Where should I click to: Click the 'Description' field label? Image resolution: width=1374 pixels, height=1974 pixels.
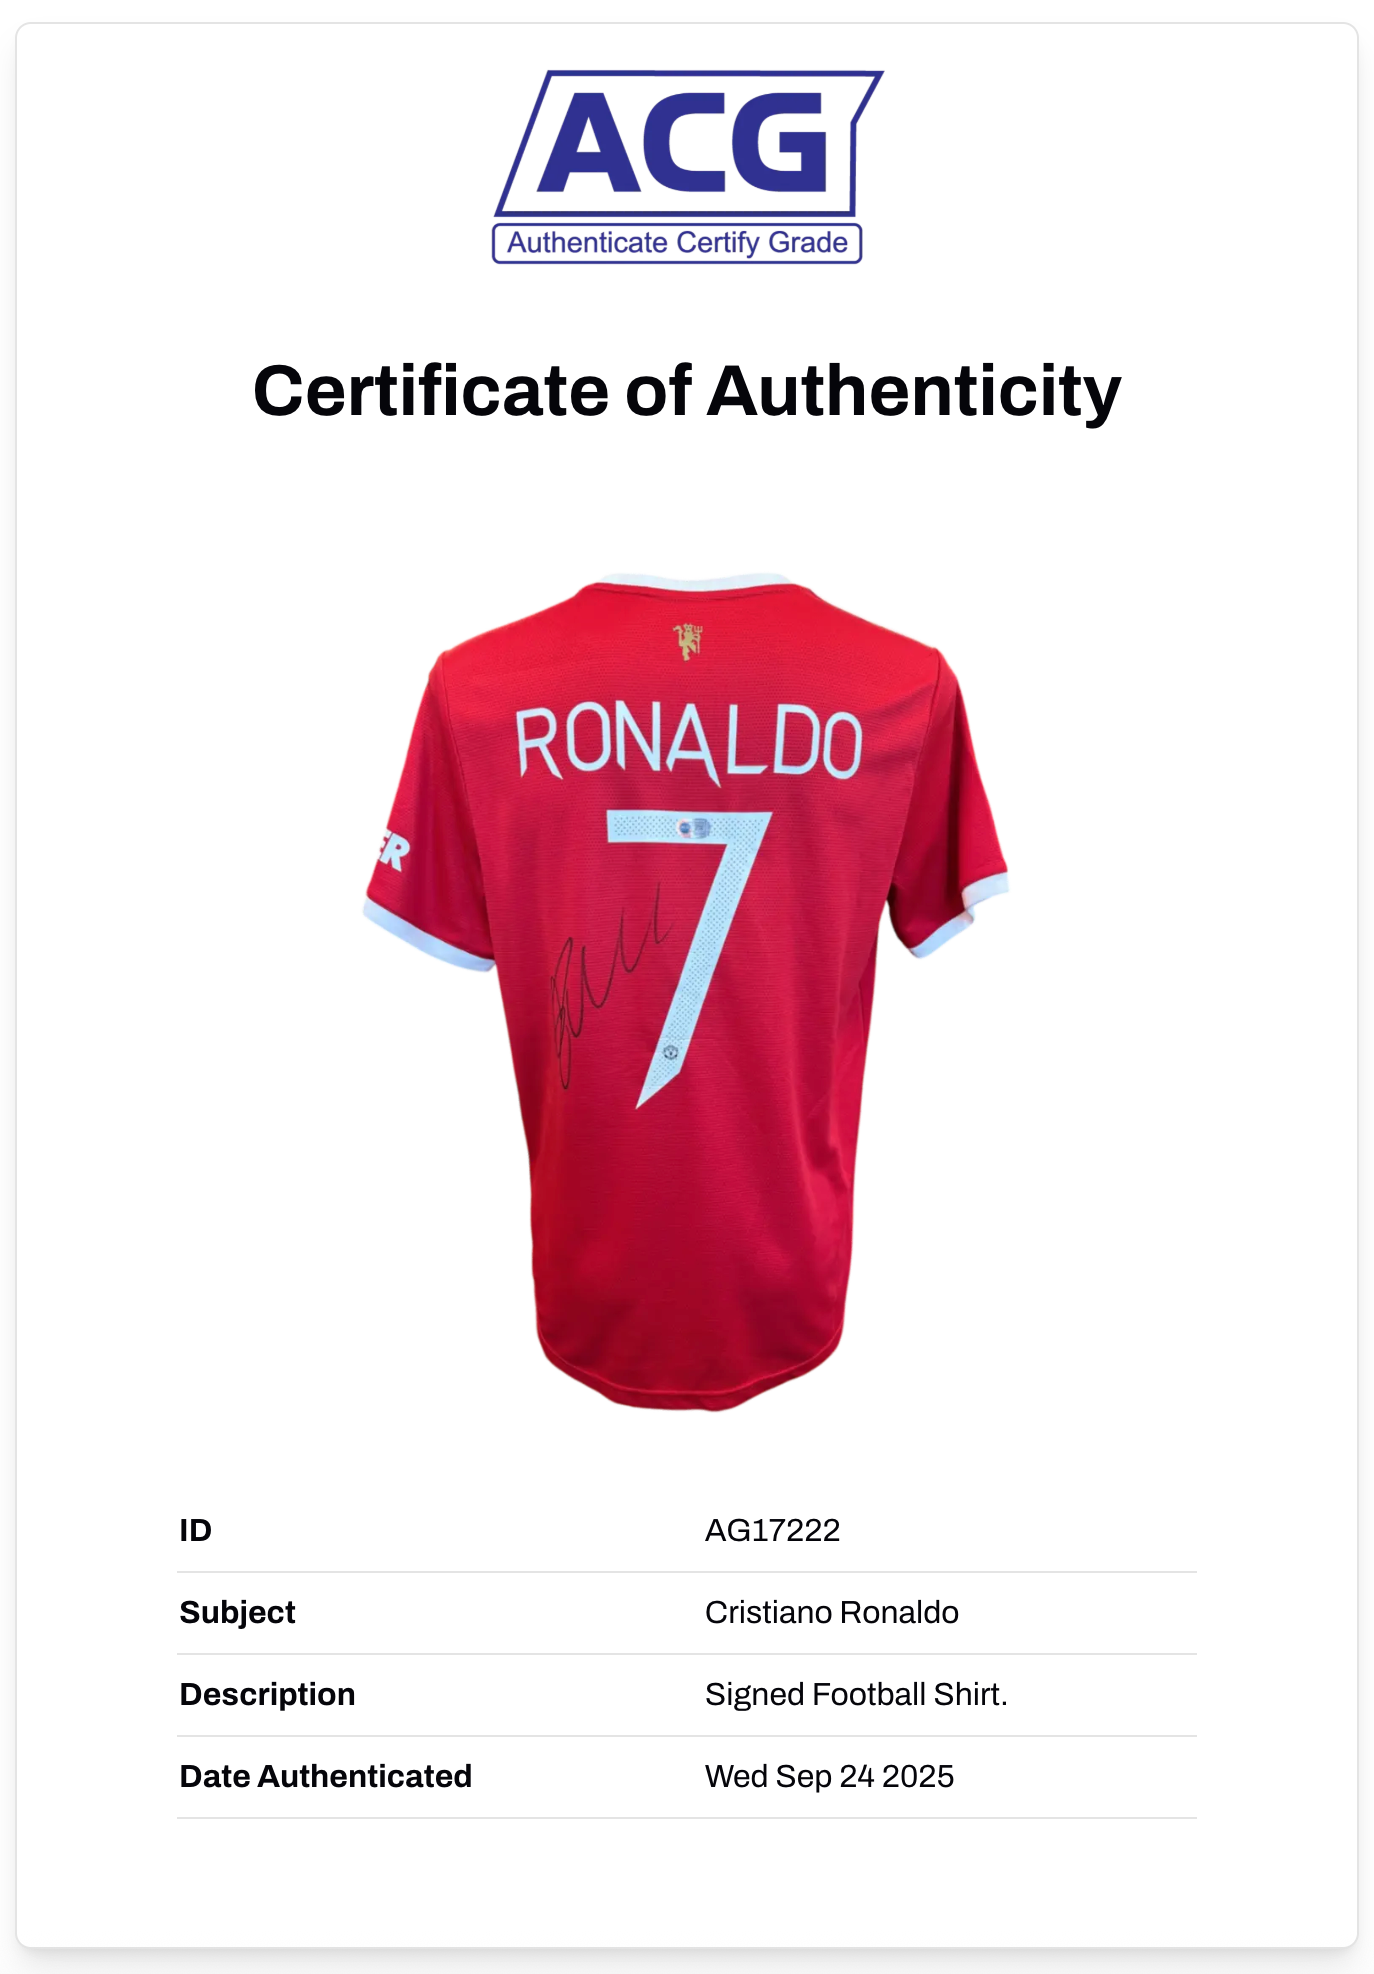point(267,1694)
